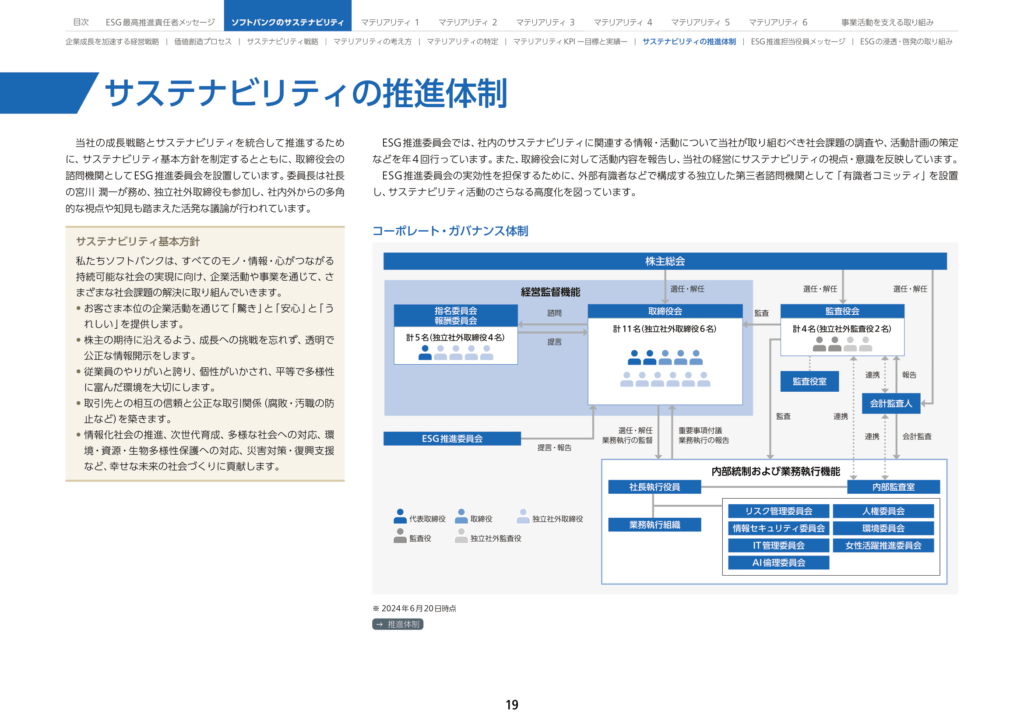The image size is (1024, 724).
Task: Click the コーポレート・ガバナンス体制 heading
Action: [450, 230]
